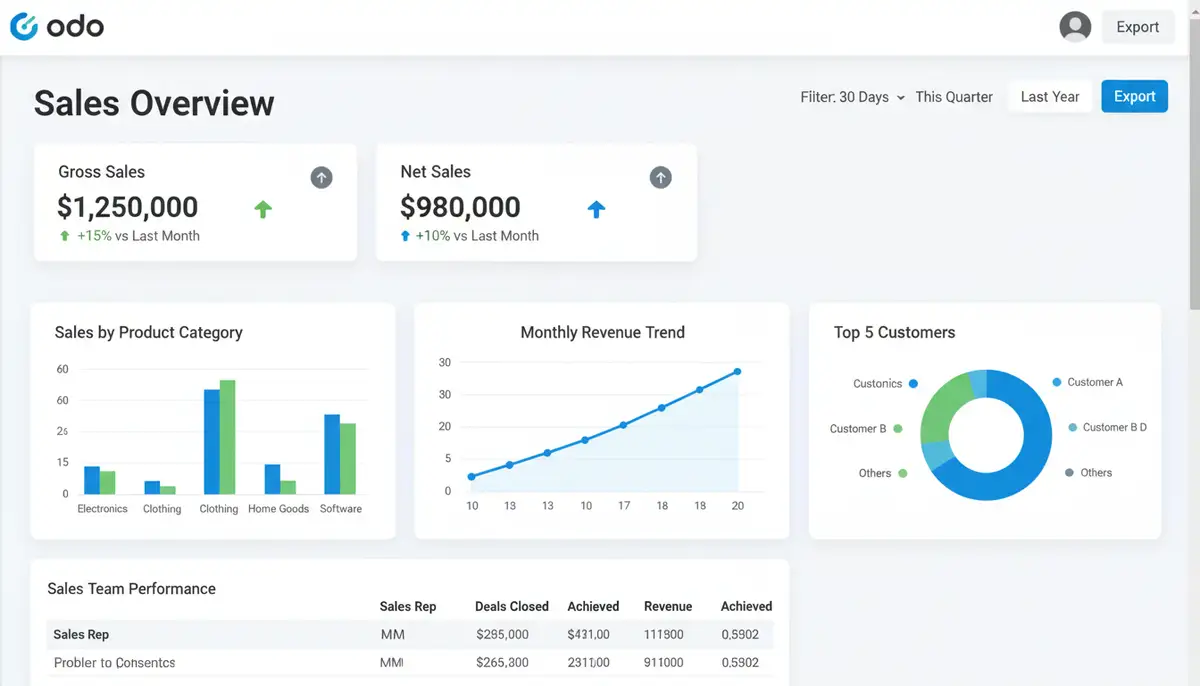Open the user profile avatar

(1075, 27)
